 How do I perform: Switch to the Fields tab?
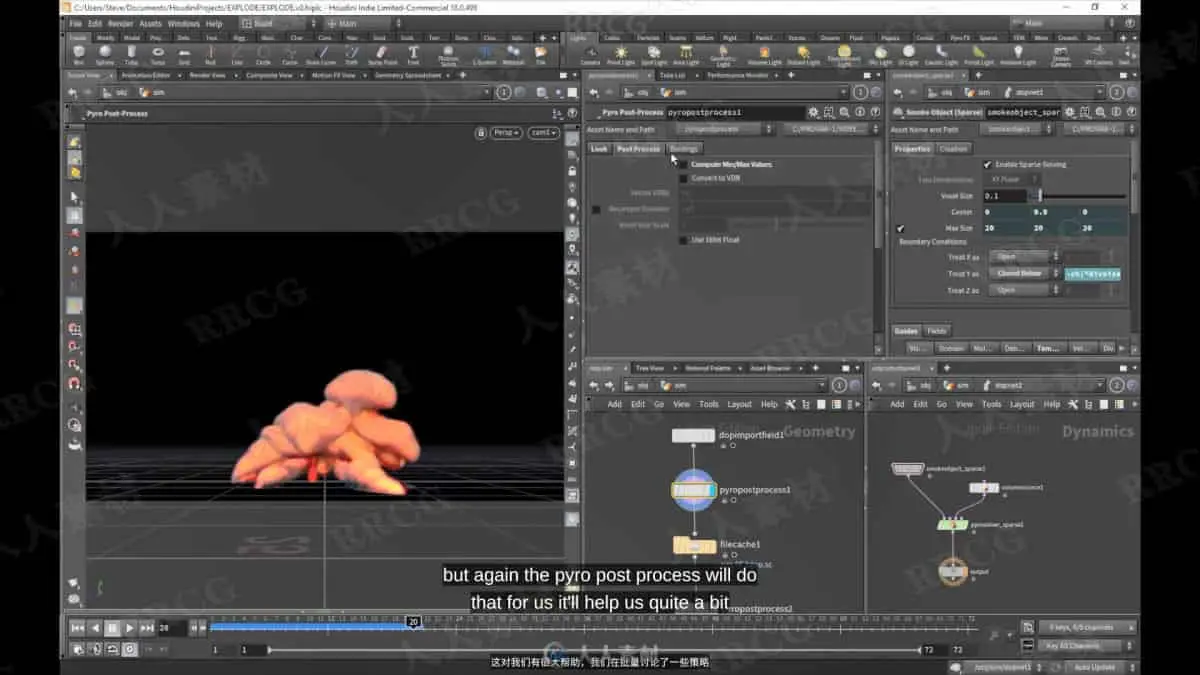937,331
